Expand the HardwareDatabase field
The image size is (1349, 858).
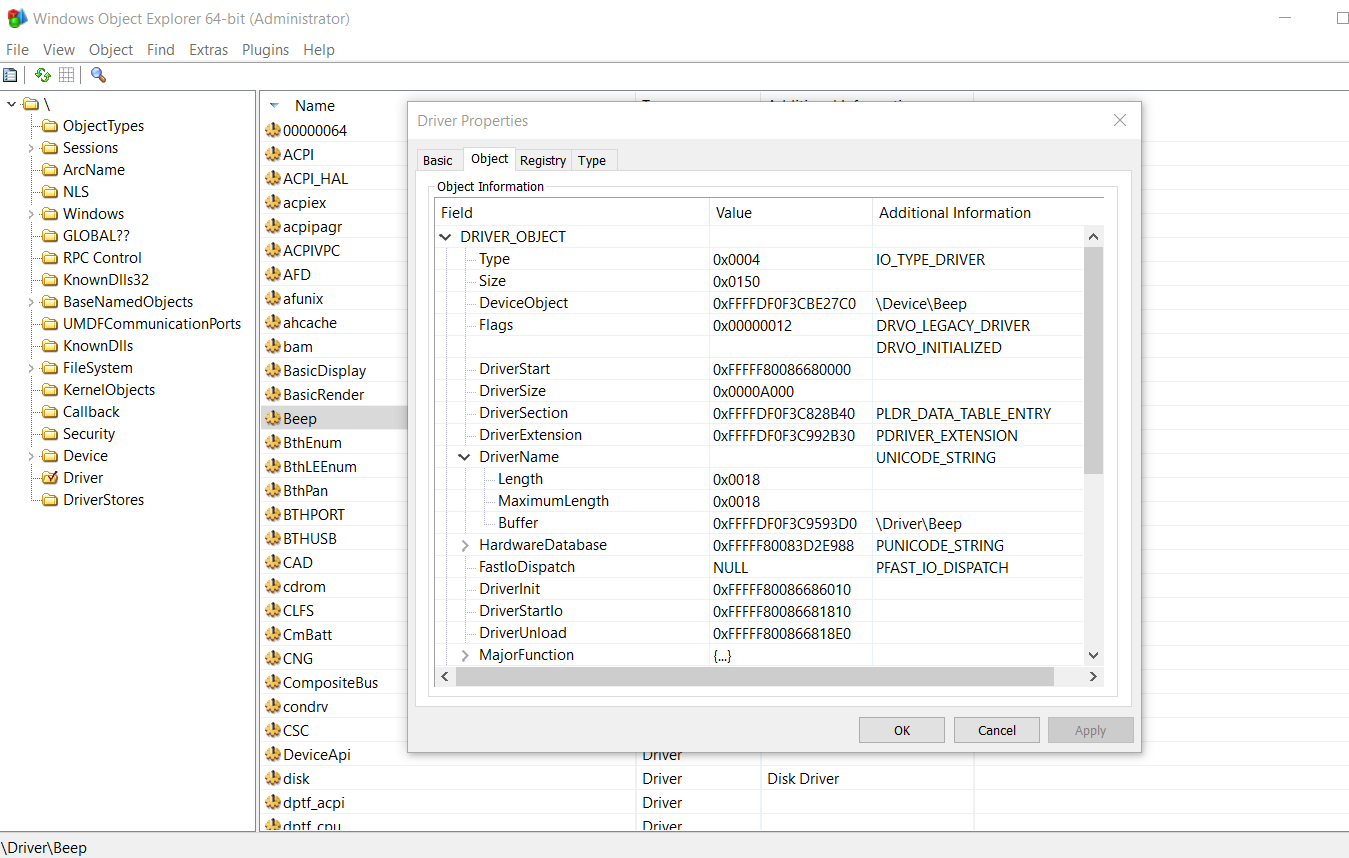click(464, 545)
